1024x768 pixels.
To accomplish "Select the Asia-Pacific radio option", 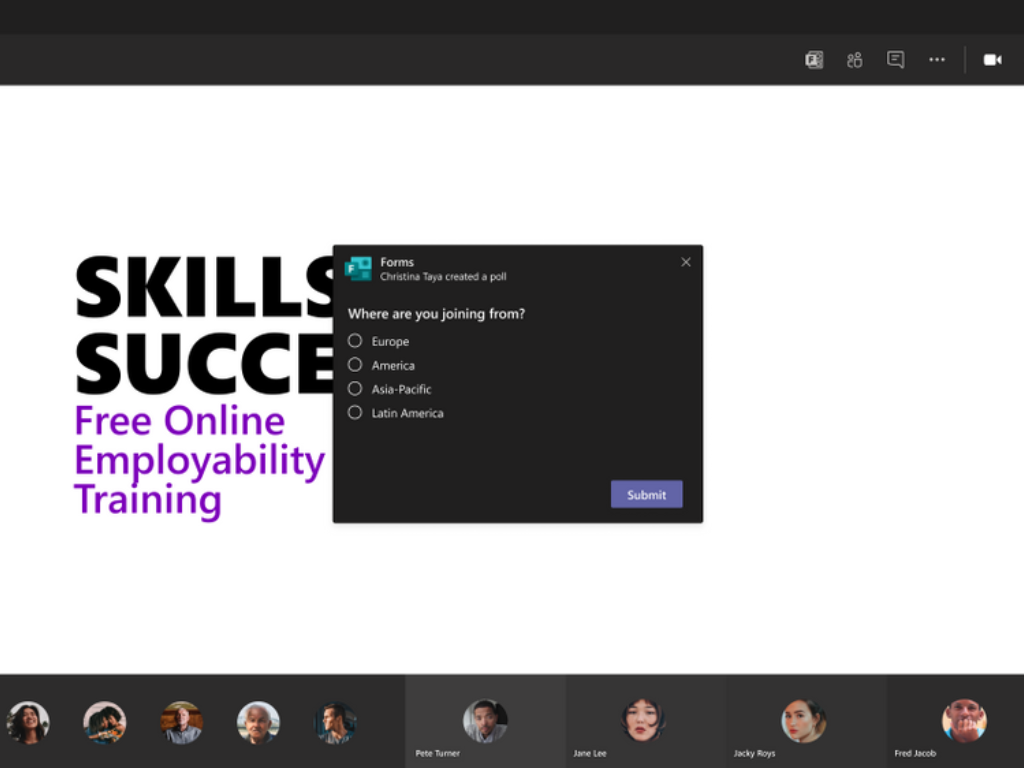I will 355,389.
